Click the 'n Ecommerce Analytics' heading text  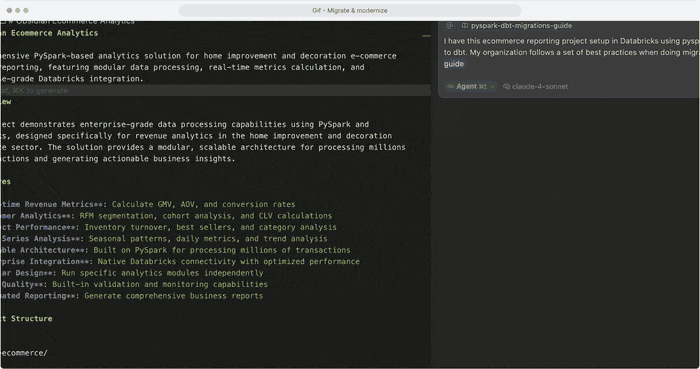[x=49, y=33]
